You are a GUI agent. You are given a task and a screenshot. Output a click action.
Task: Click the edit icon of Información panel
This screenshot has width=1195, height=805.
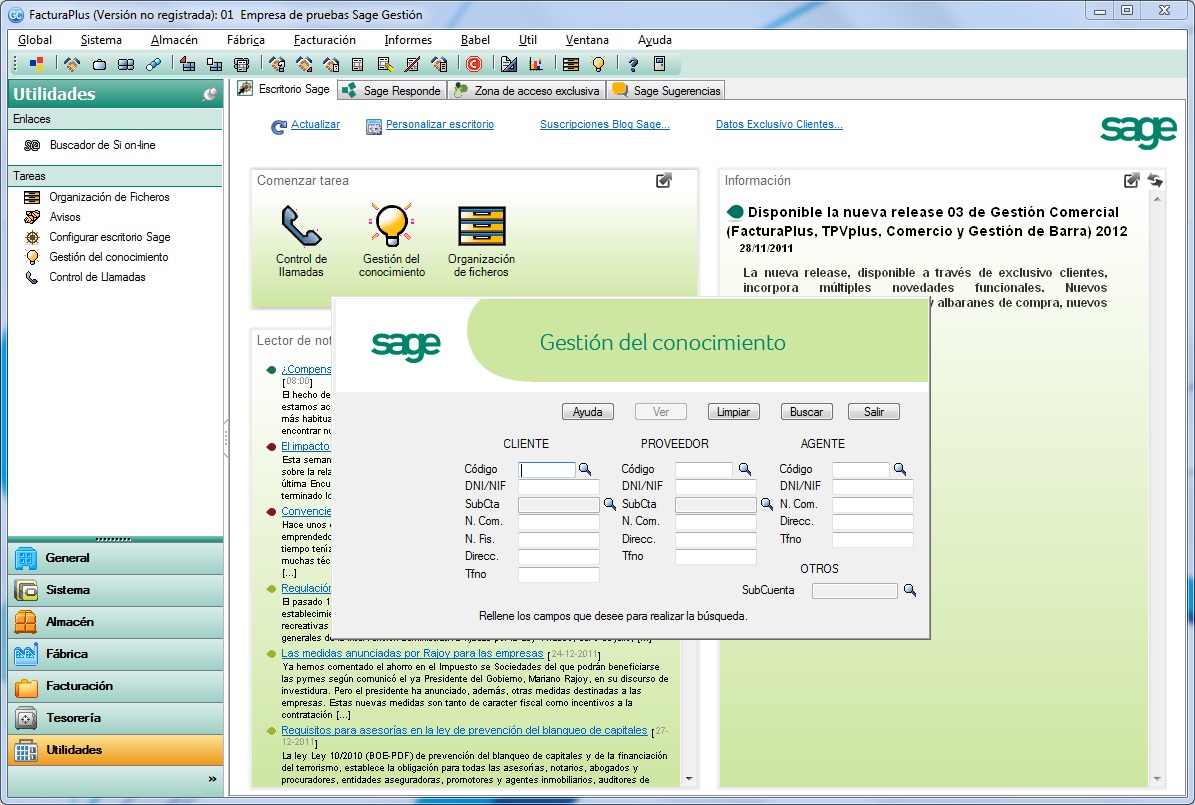click(1132, 181)
